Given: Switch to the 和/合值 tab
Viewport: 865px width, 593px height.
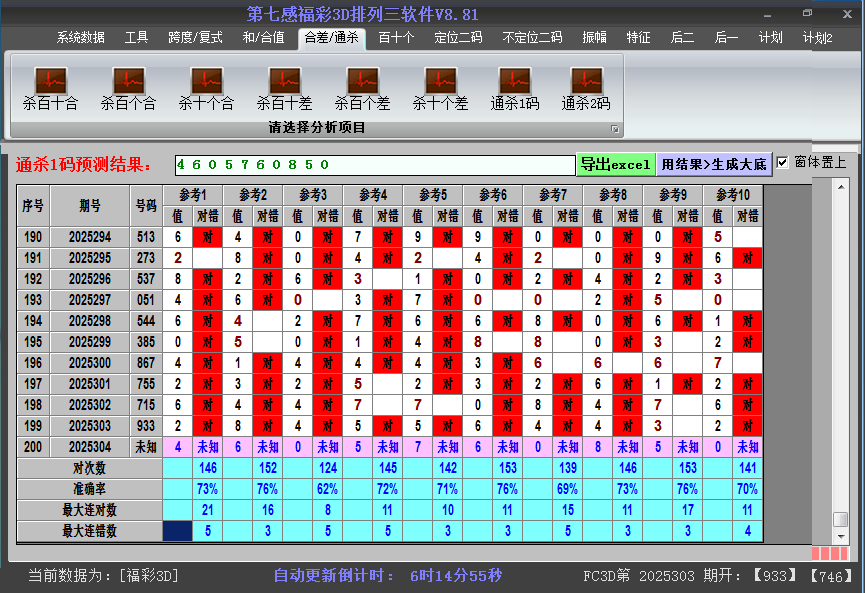Looking at the screenshot, I should pyautogui.click(x=263, y=38).
